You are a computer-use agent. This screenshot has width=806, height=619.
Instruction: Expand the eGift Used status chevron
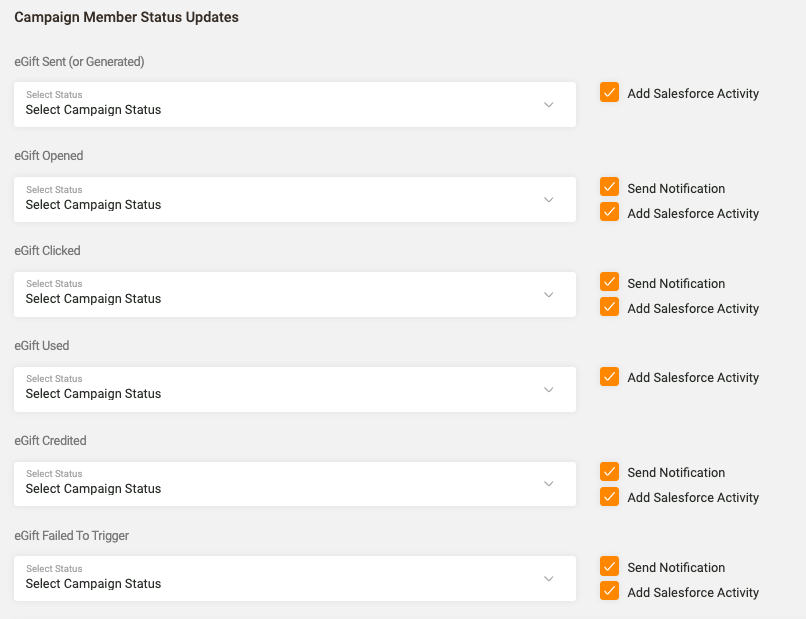pos(548,389)
